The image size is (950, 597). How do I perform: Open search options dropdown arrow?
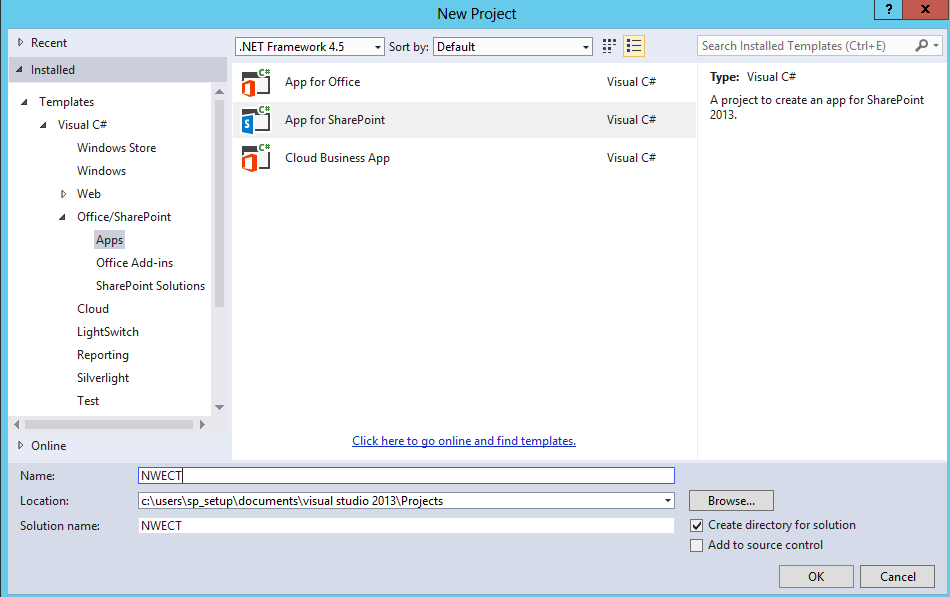936,45
